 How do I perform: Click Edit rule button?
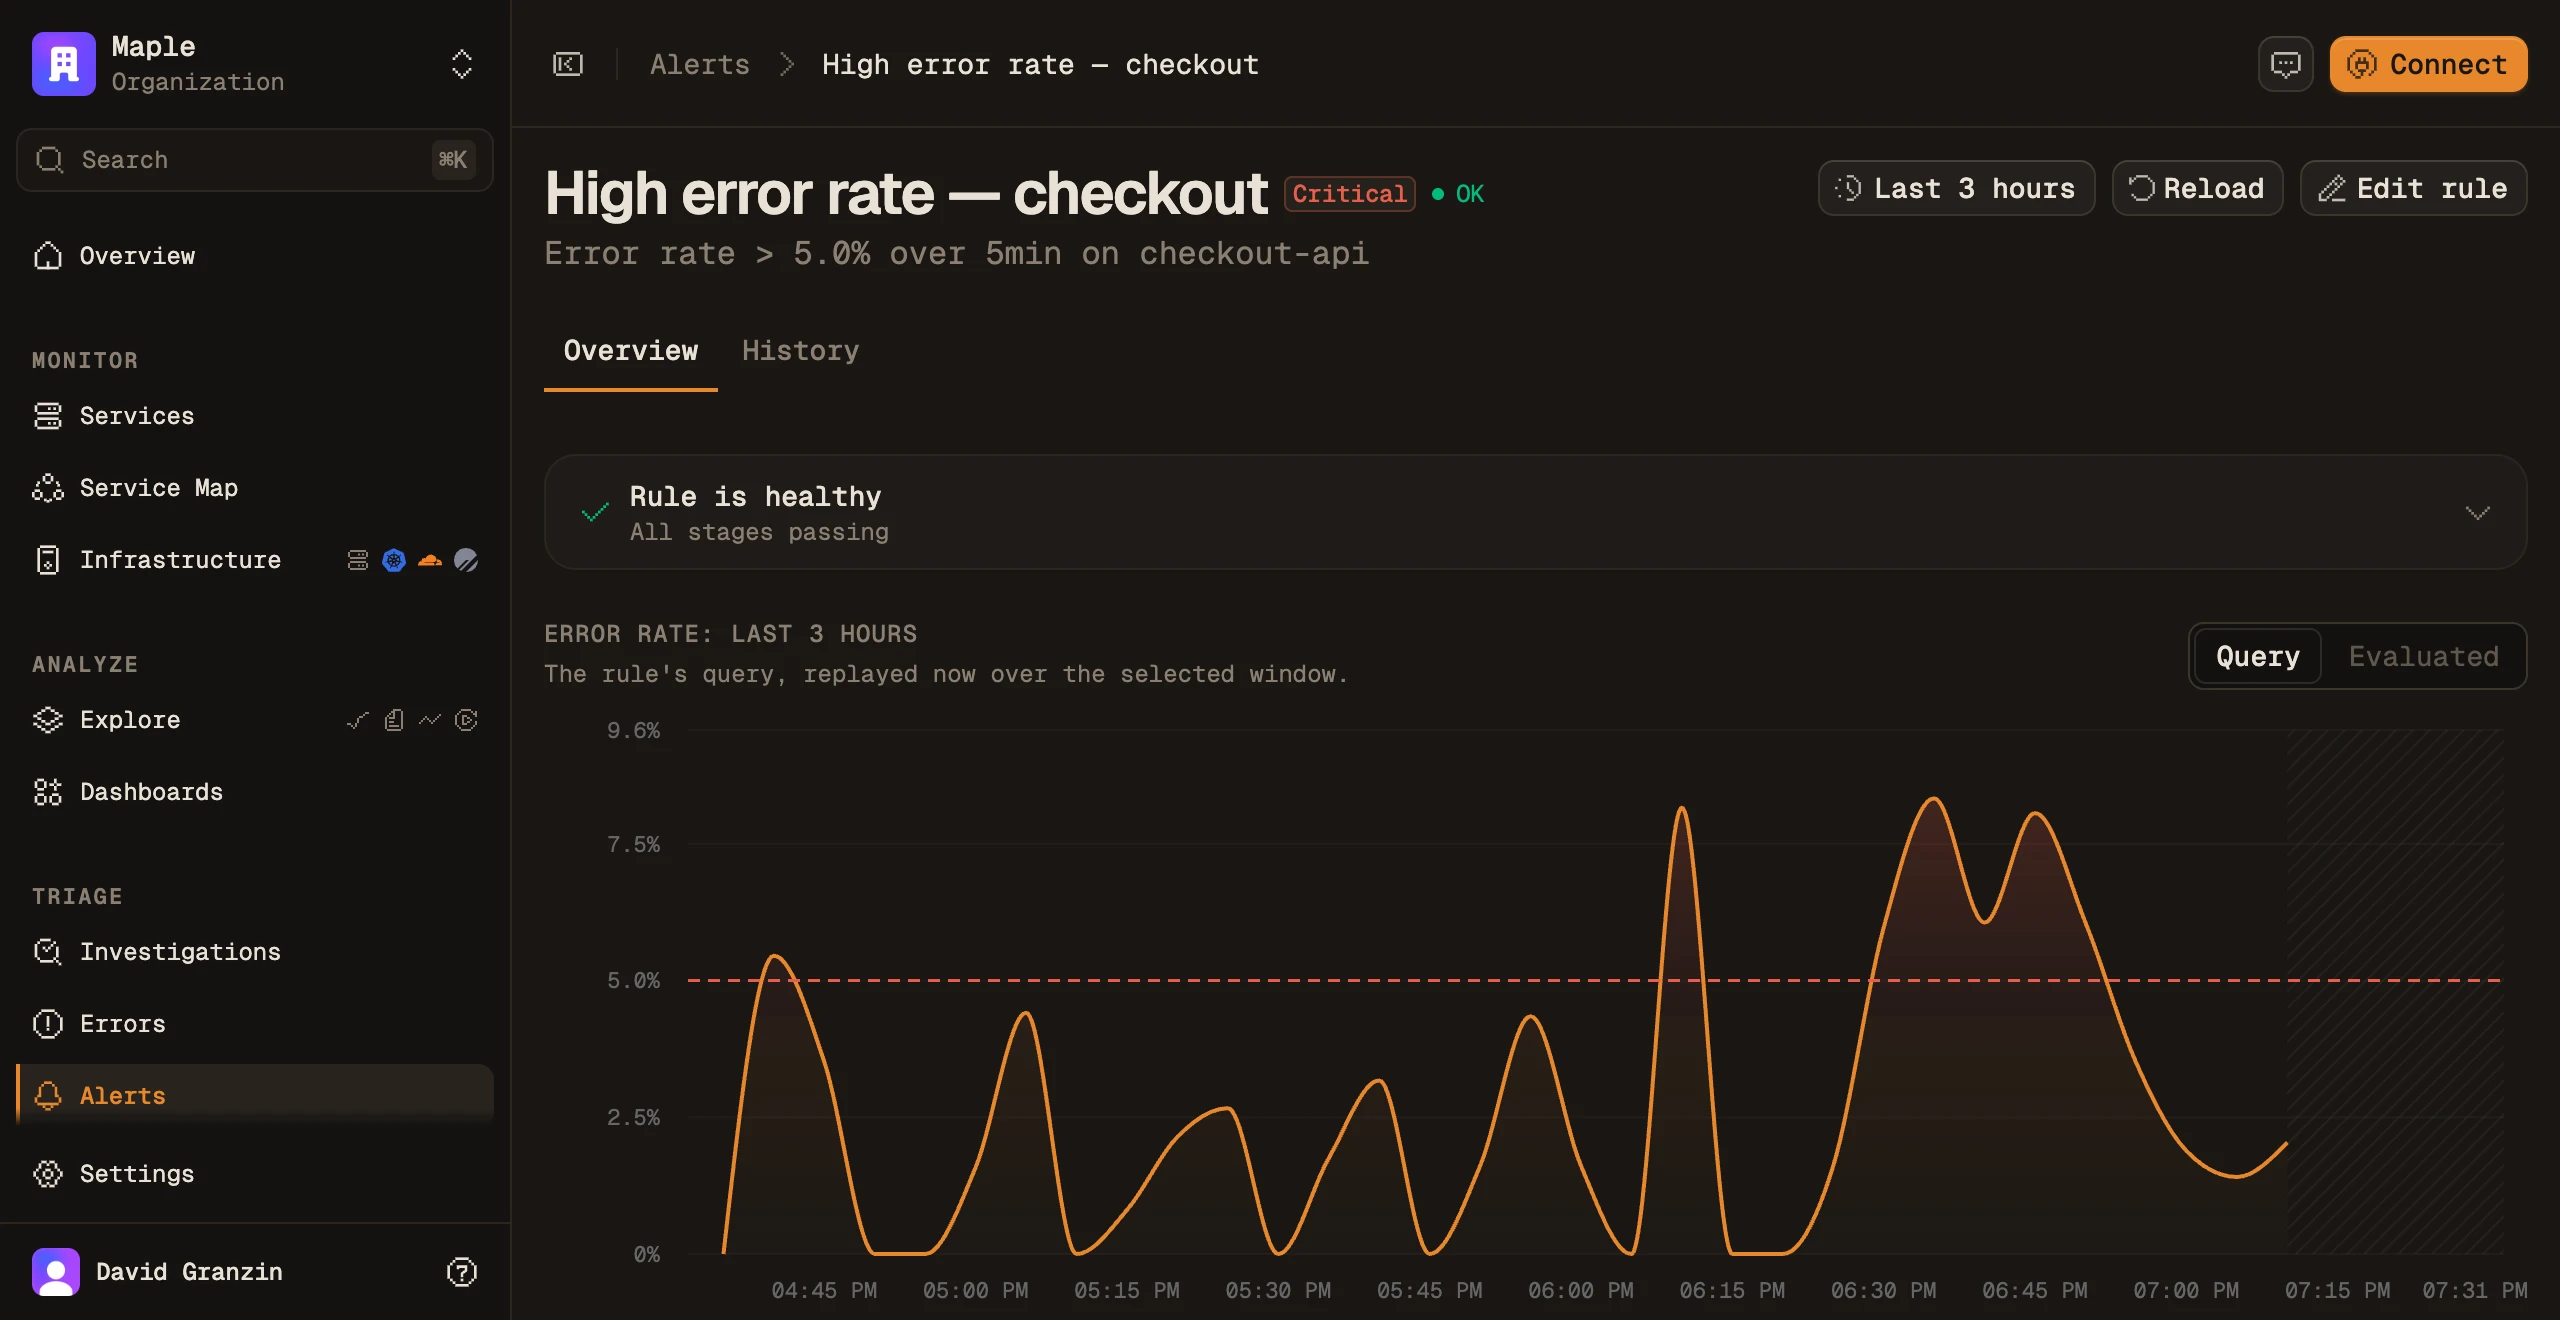(2413, 188)
